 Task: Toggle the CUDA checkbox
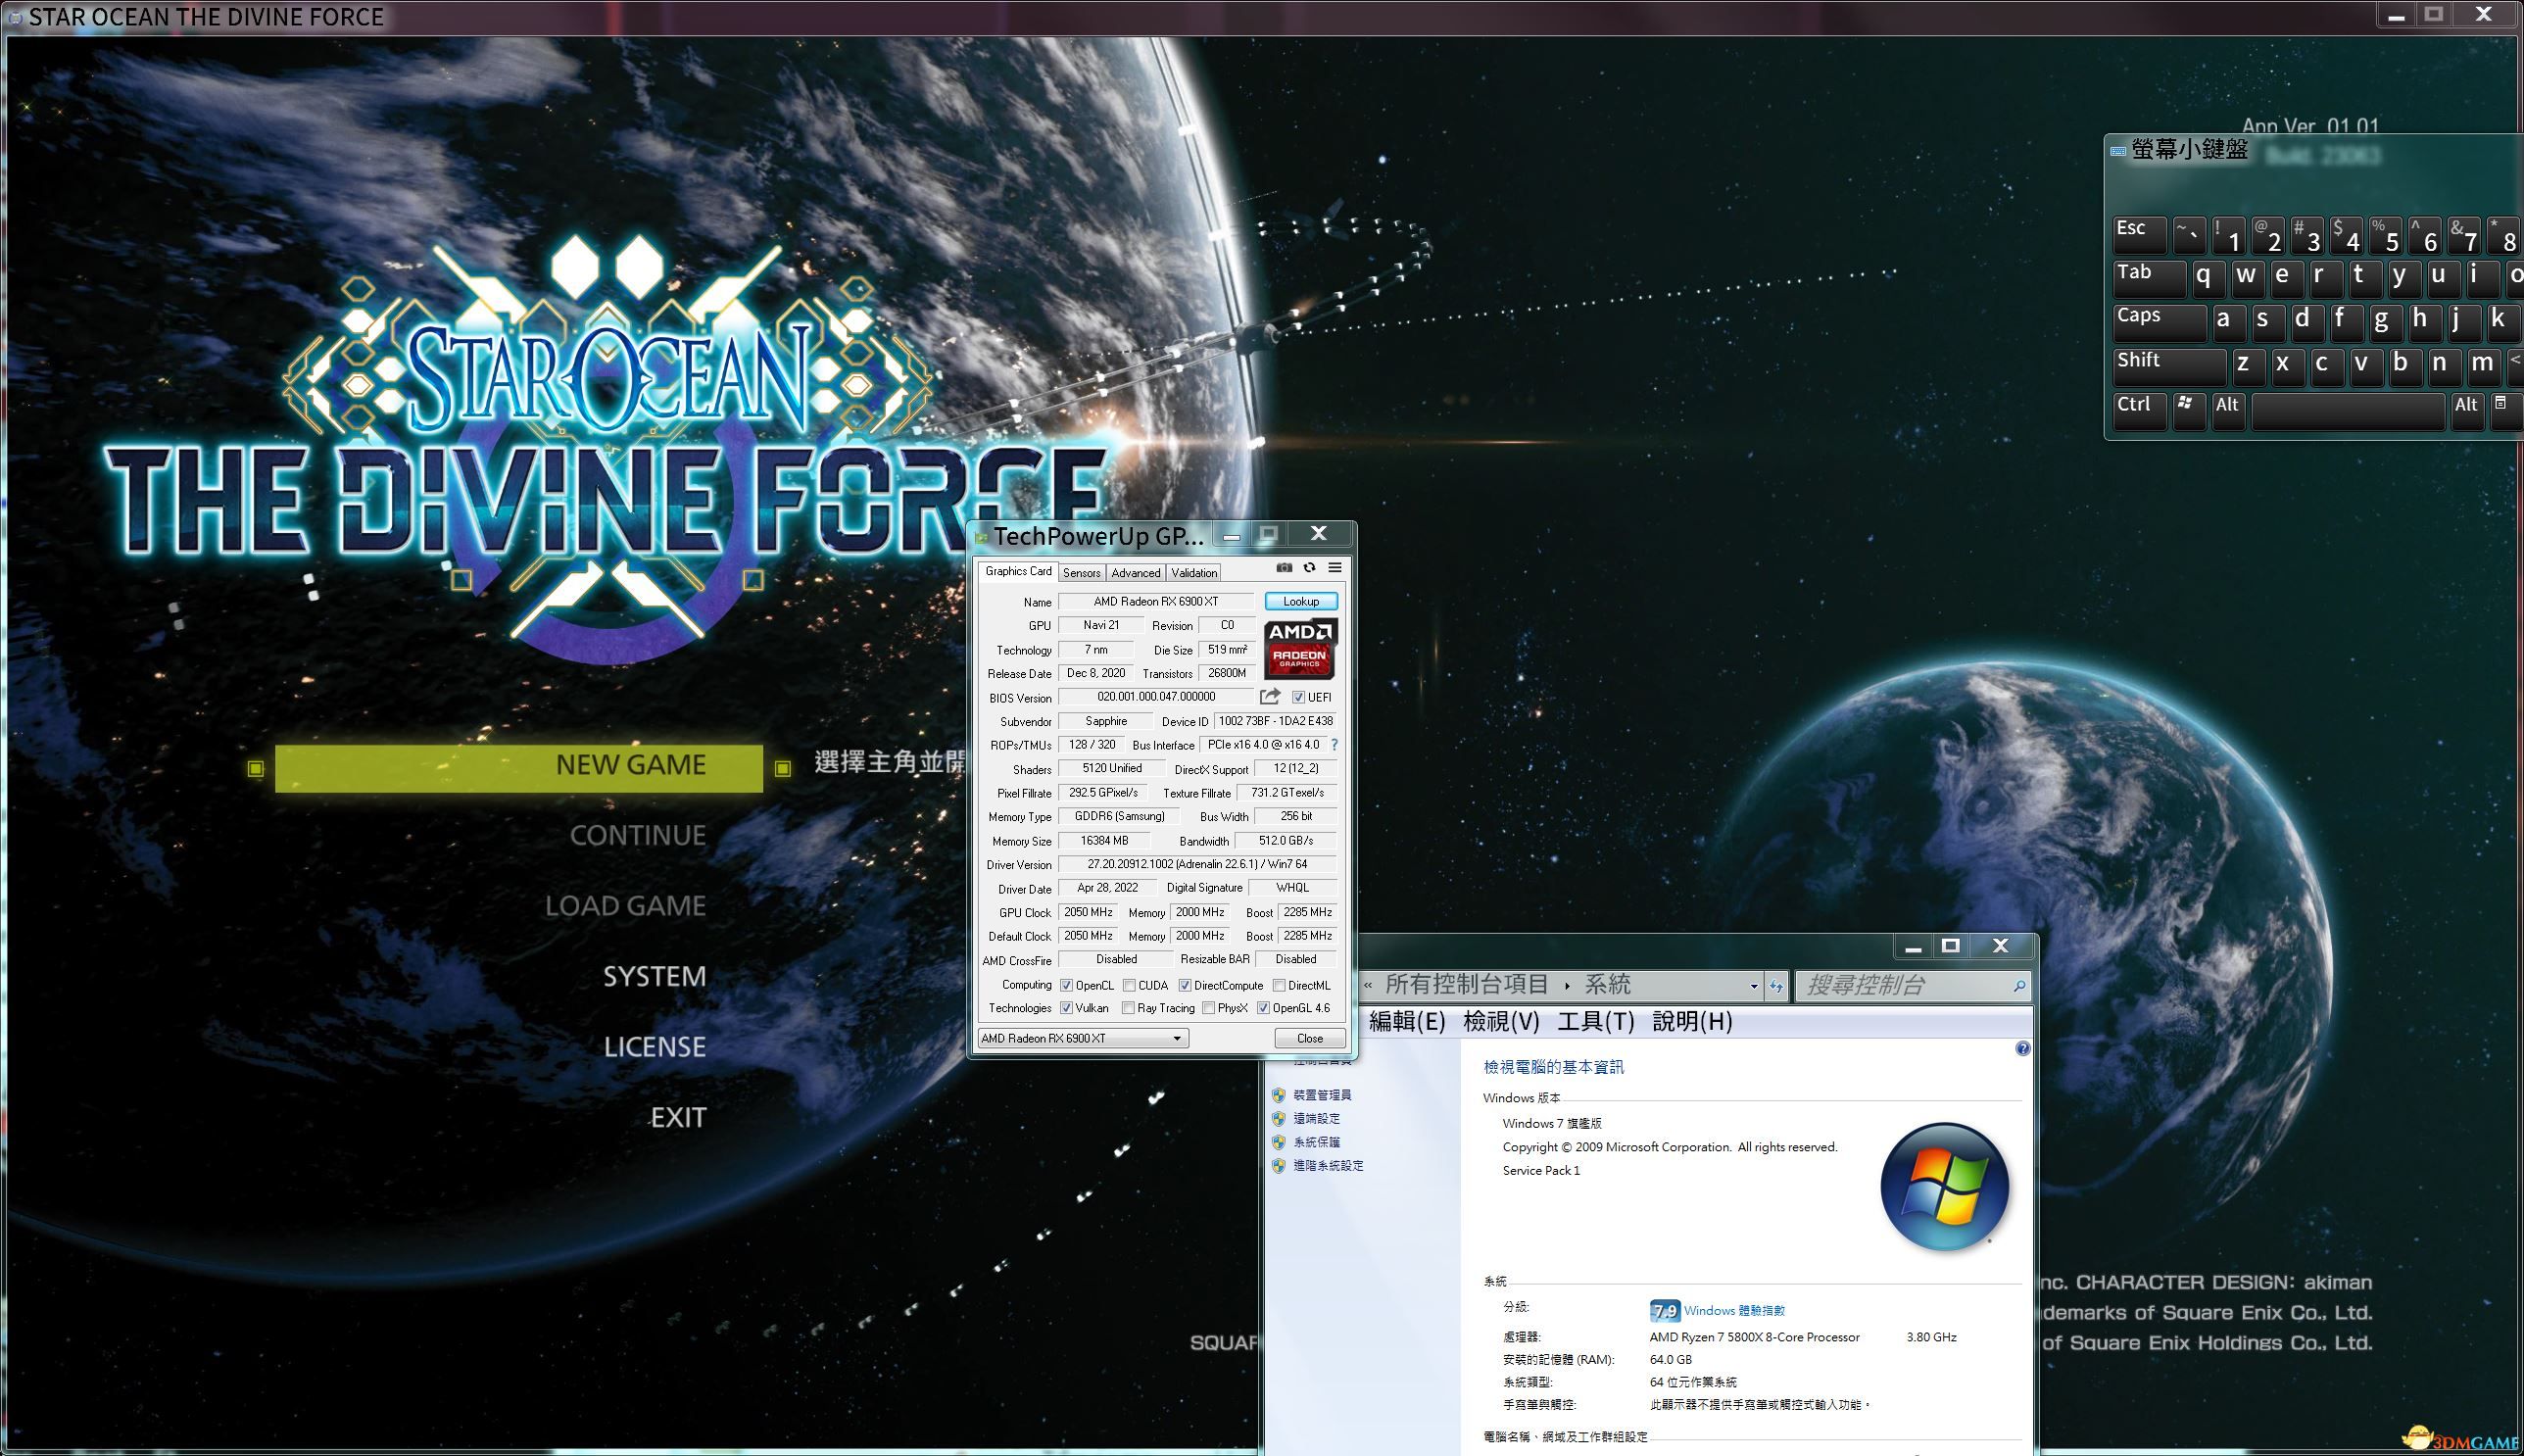pos(1128,986)
